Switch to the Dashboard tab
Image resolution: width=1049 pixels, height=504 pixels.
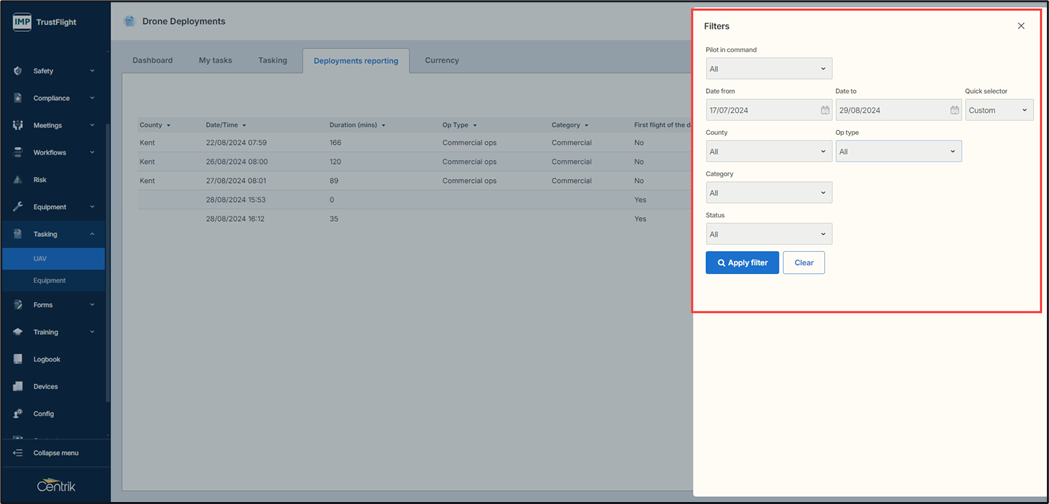[153, 60]
